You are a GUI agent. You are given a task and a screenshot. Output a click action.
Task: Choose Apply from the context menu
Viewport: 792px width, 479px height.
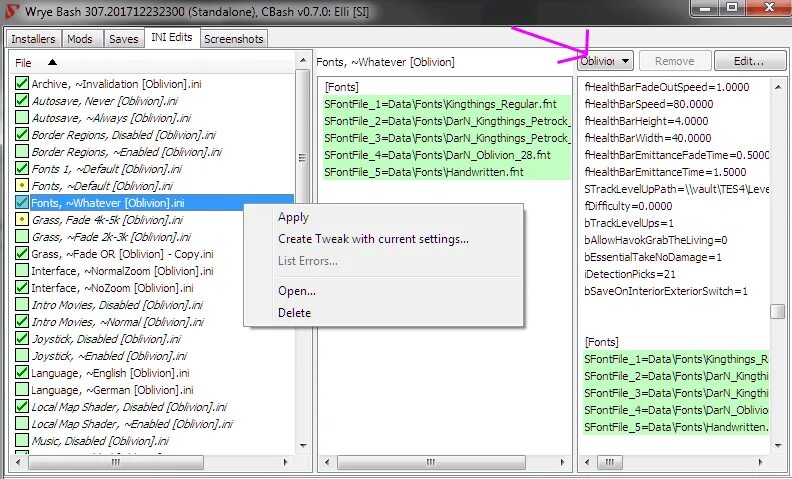[x=293, y=217]
